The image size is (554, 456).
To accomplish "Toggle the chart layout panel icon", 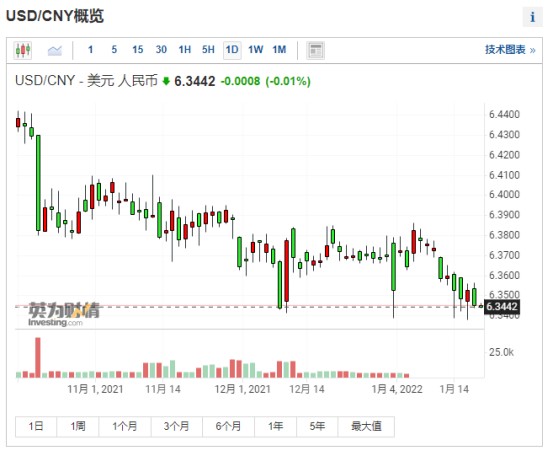I will 315,50.
